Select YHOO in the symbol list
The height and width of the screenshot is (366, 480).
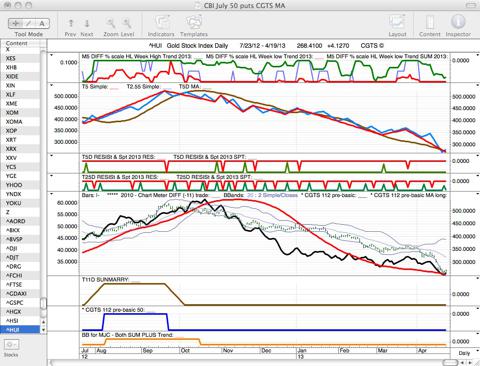click(21, 185)
